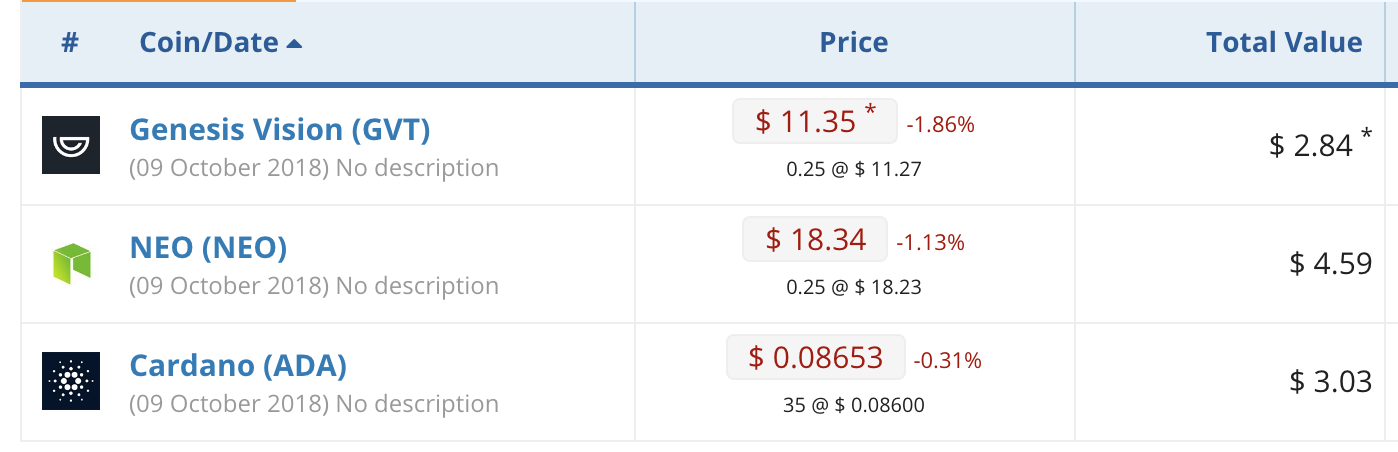Image resolution: width=1398 pixels, height=452 pixels.
Task: Open the Genesis Vision (GVT) link
Action: point(279,130)
